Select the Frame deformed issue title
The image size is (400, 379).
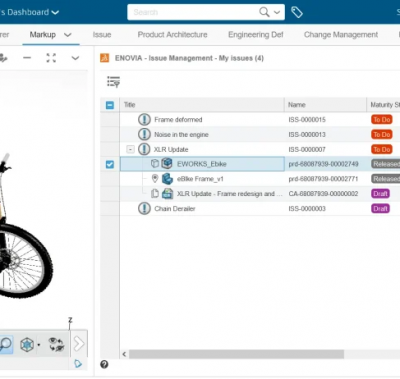click(178, 120)
